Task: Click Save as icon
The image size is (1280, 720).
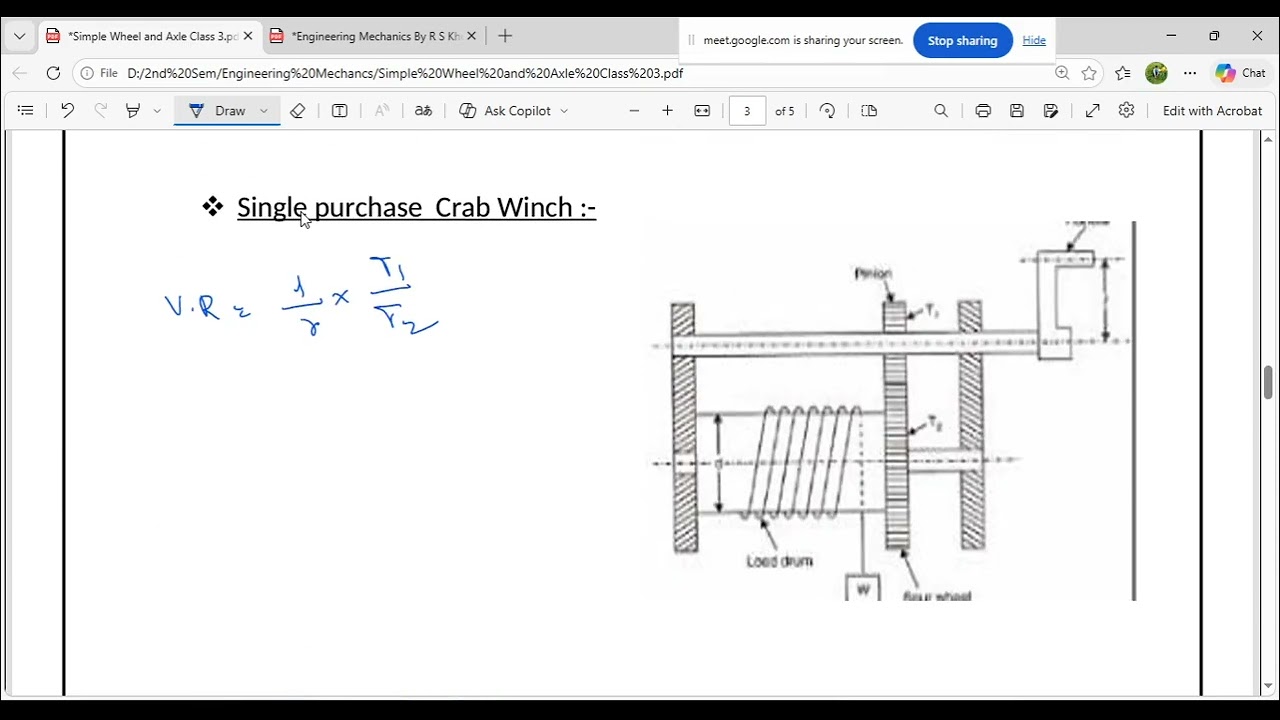Action: pos(1051,111)
